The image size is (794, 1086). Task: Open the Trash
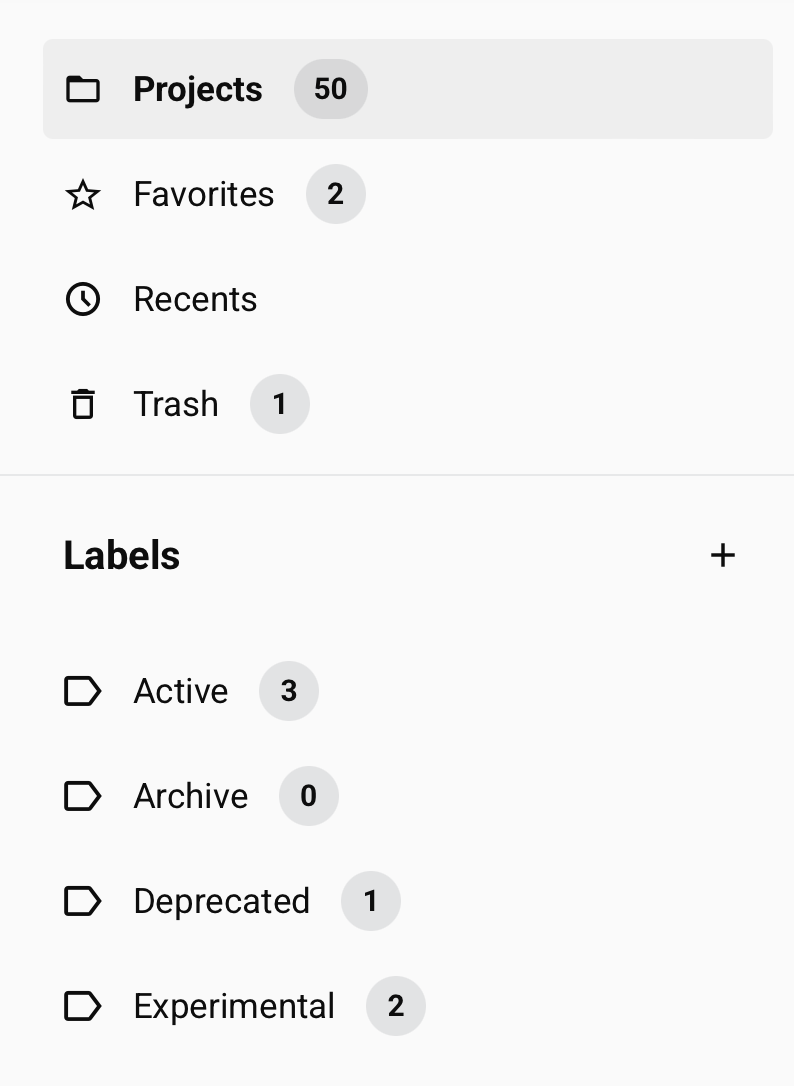176,404
